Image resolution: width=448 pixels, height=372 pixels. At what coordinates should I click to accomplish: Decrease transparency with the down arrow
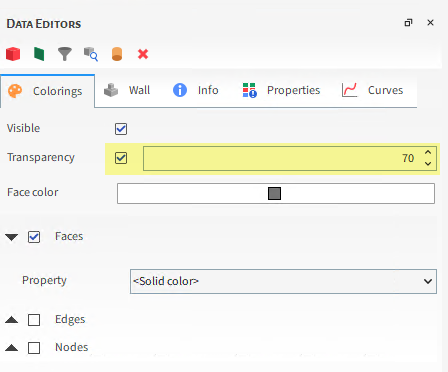pyautogui.click(x=428, y=164)
